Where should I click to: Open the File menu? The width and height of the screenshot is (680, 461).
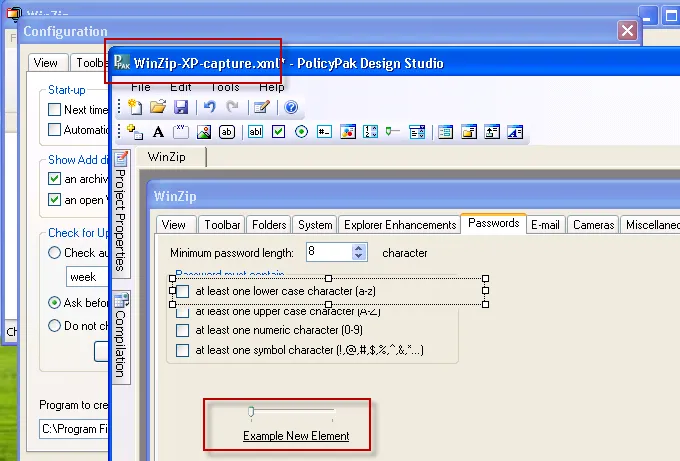click(141, 87)
